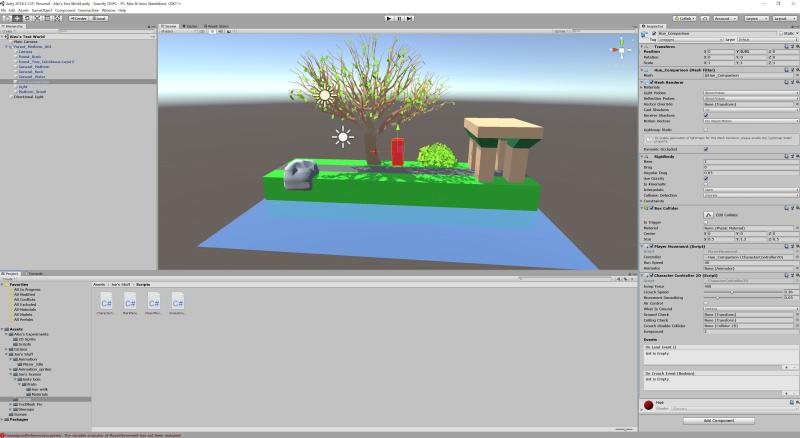Screen dimensions: 800x438
Task: Toggle the Use Gravity checkbox
Action: pyautogui.click(x=706, y=178)
